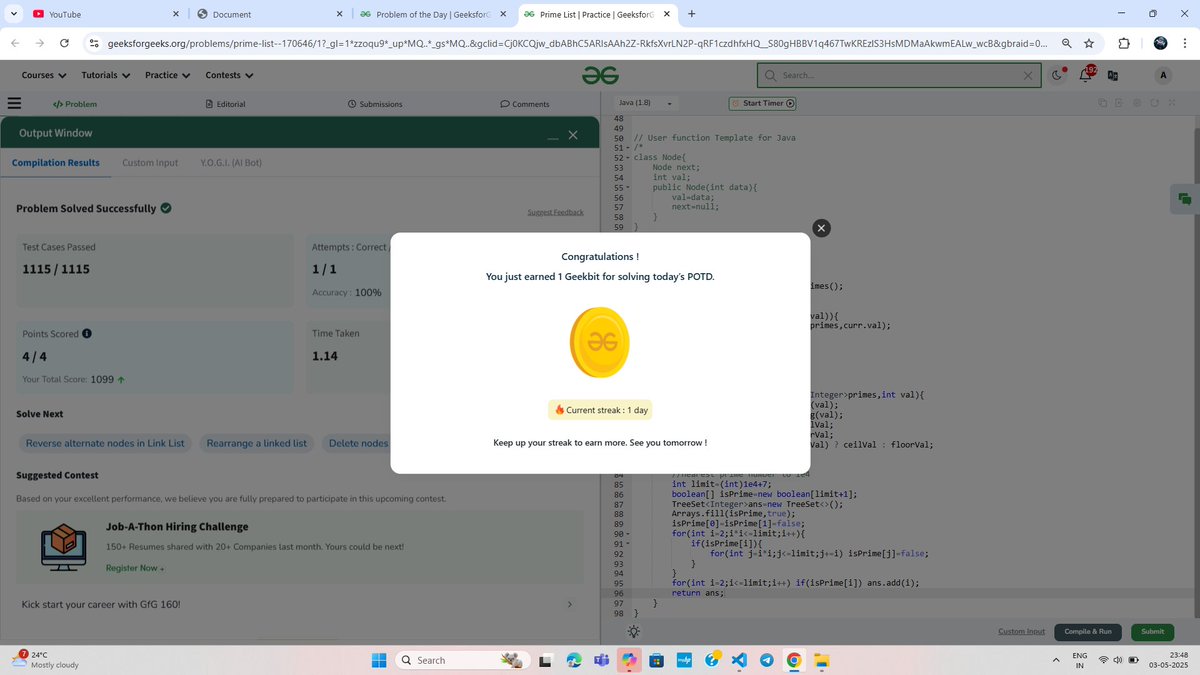
Task: Open the Windows Start menu
Action: pyautogui.click(x=378, y=660)
